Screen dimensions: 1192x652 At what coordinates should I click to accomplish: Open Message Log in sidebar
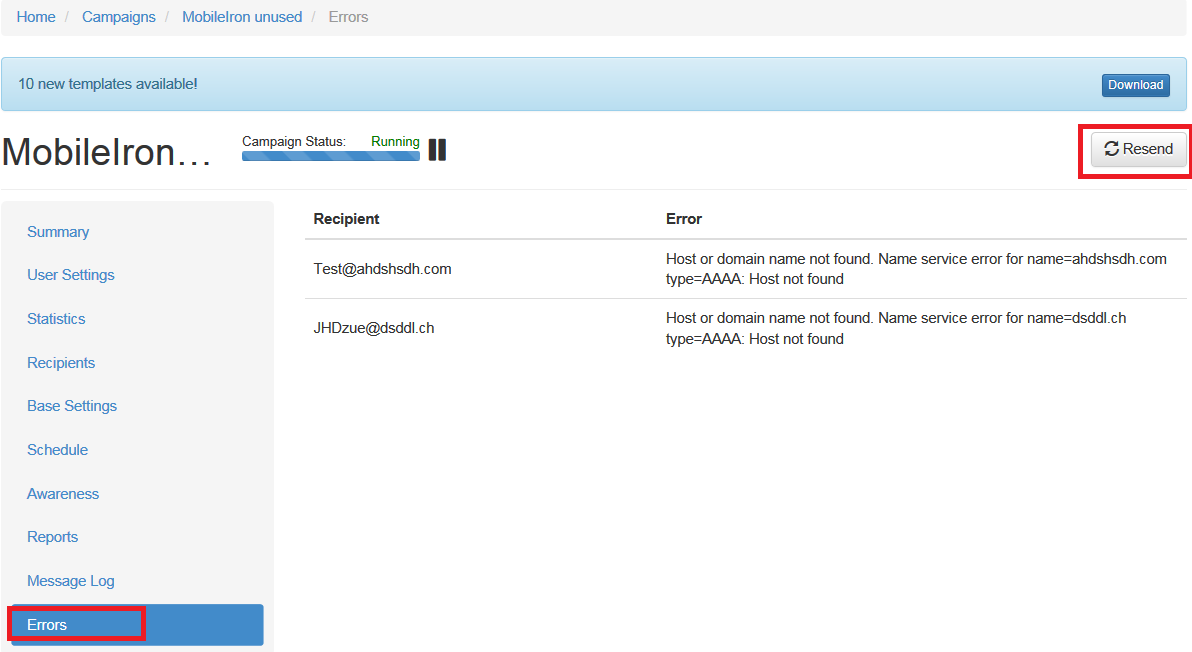[x=71, y=581]
